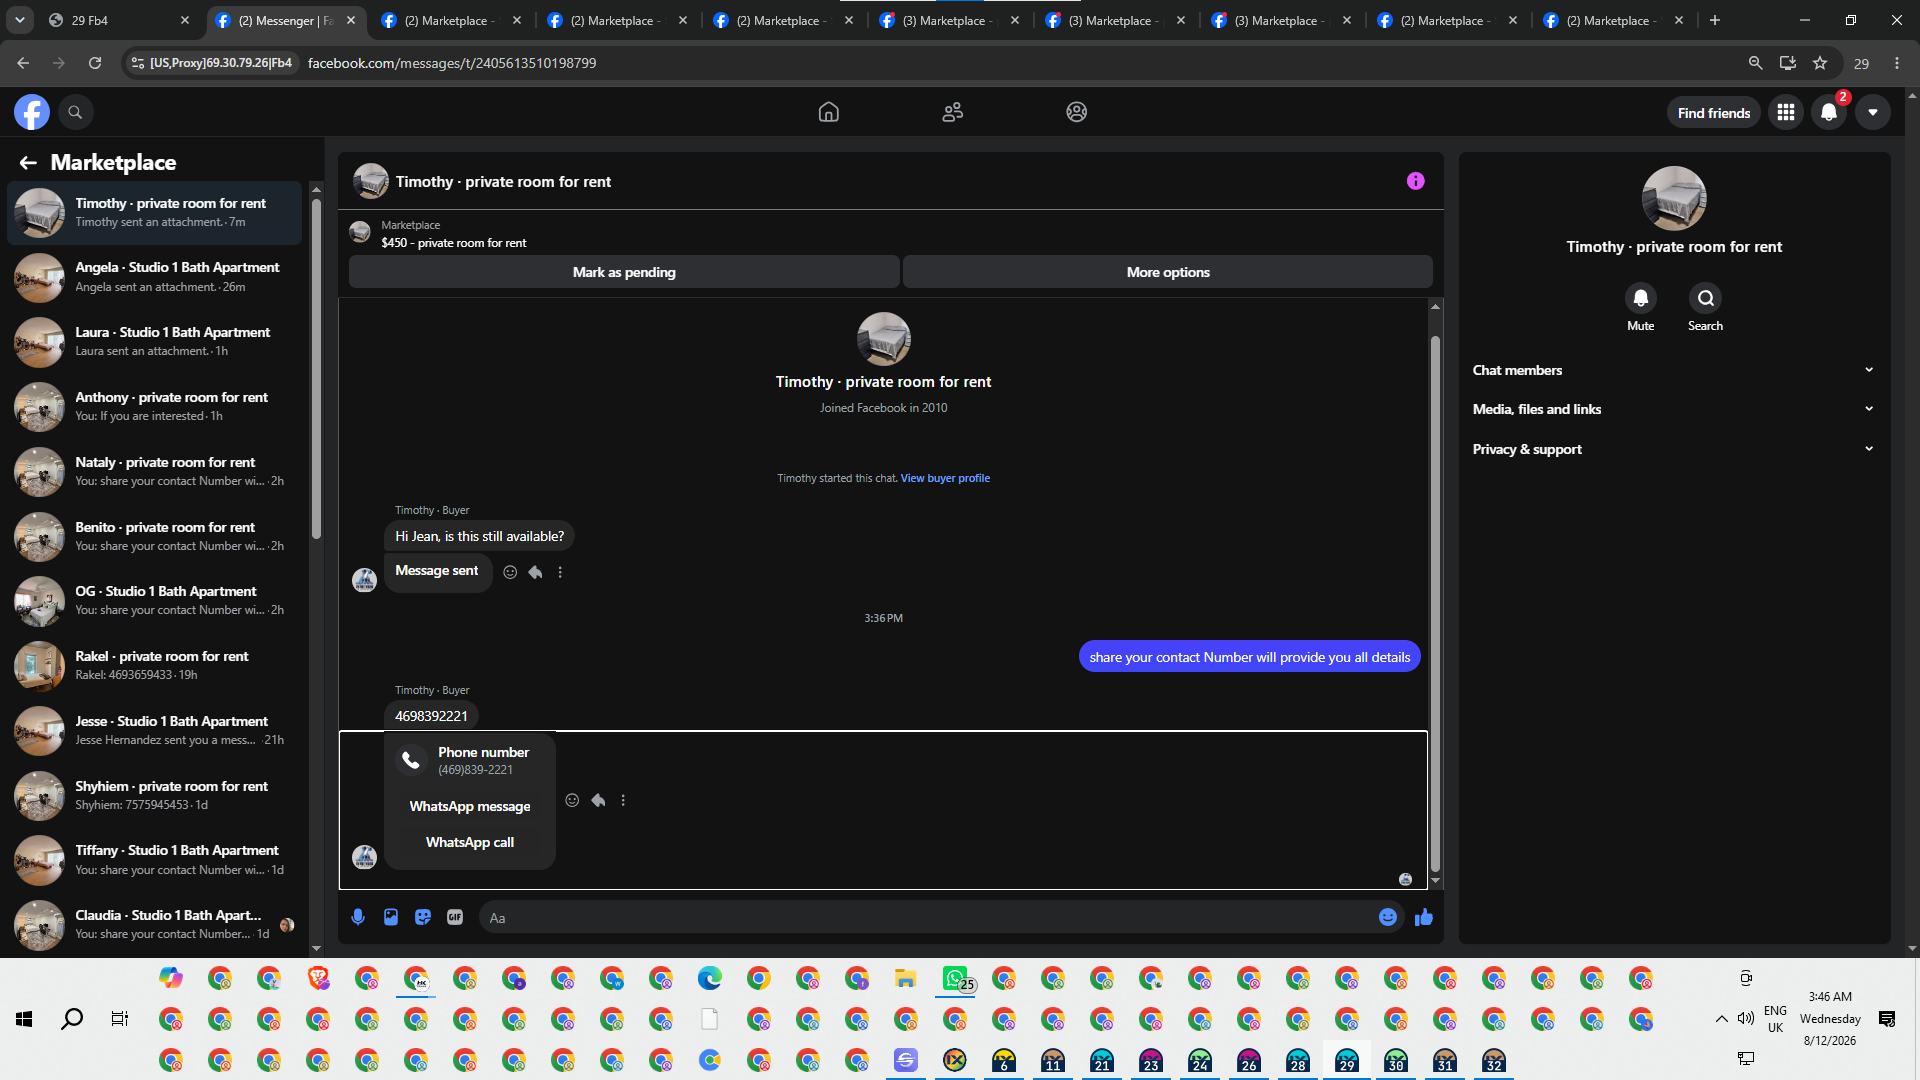Open notifications bell with 2 alerts
The image size is (1920, 1080).
coord(1829,112)
